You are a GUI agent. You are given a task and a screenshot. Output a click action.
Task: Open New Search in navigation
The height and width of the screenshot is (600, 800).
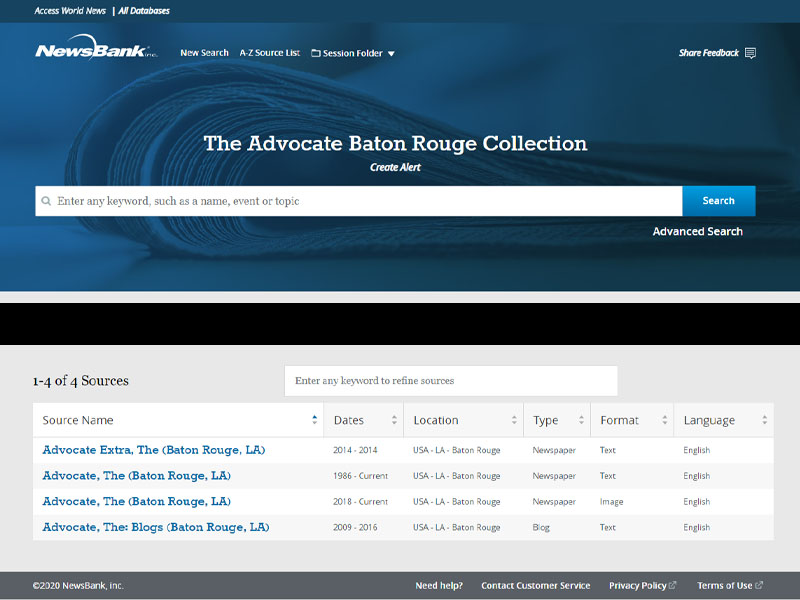click(x=204, y=53)
